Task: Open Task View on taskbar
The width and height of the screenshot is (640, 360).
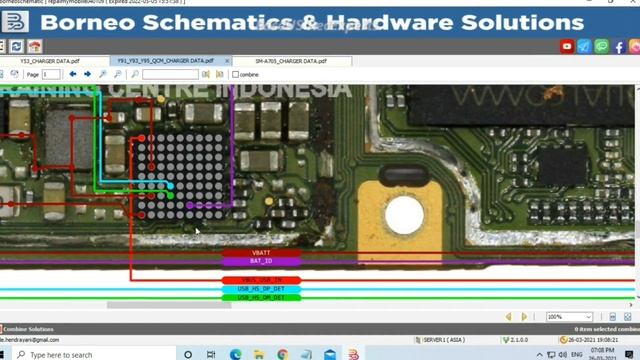Action: tap(211, 355)
